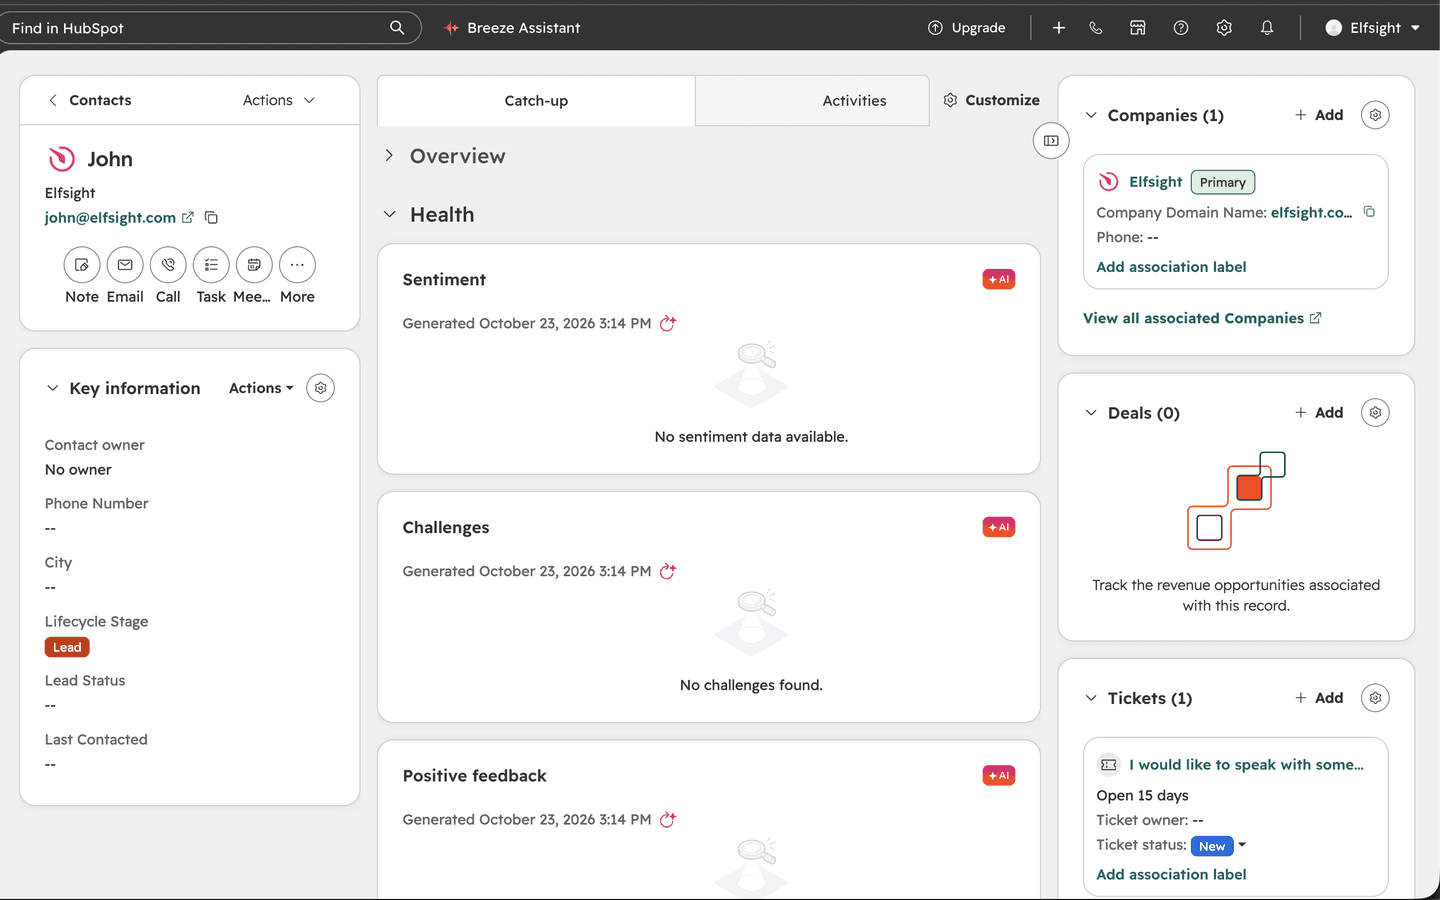This screenshot has height=900, width=1440.
Task: Open the settings gear in top bar
Action: [1224, 28]
